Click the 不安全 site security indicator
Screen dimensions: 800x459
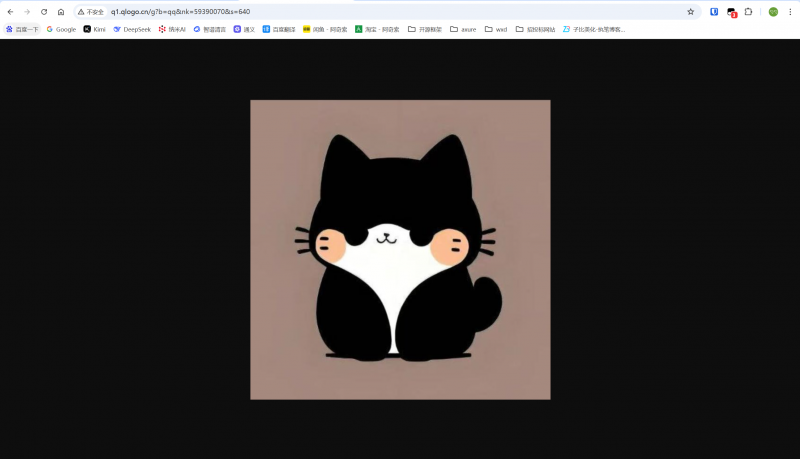91,12
